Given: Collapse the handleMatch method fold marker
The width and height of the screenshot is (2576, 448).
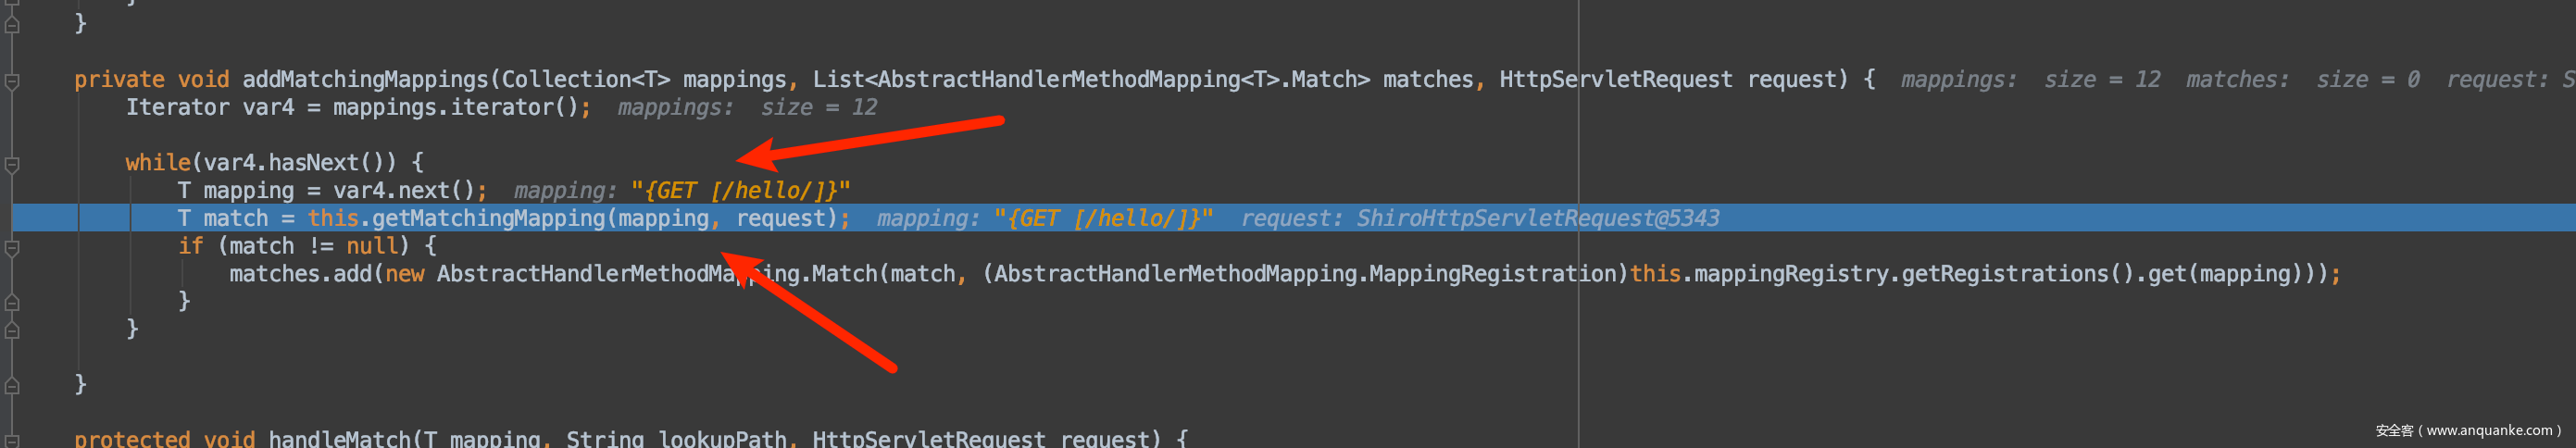Looking at the screenshot, I should pos(12,438).
